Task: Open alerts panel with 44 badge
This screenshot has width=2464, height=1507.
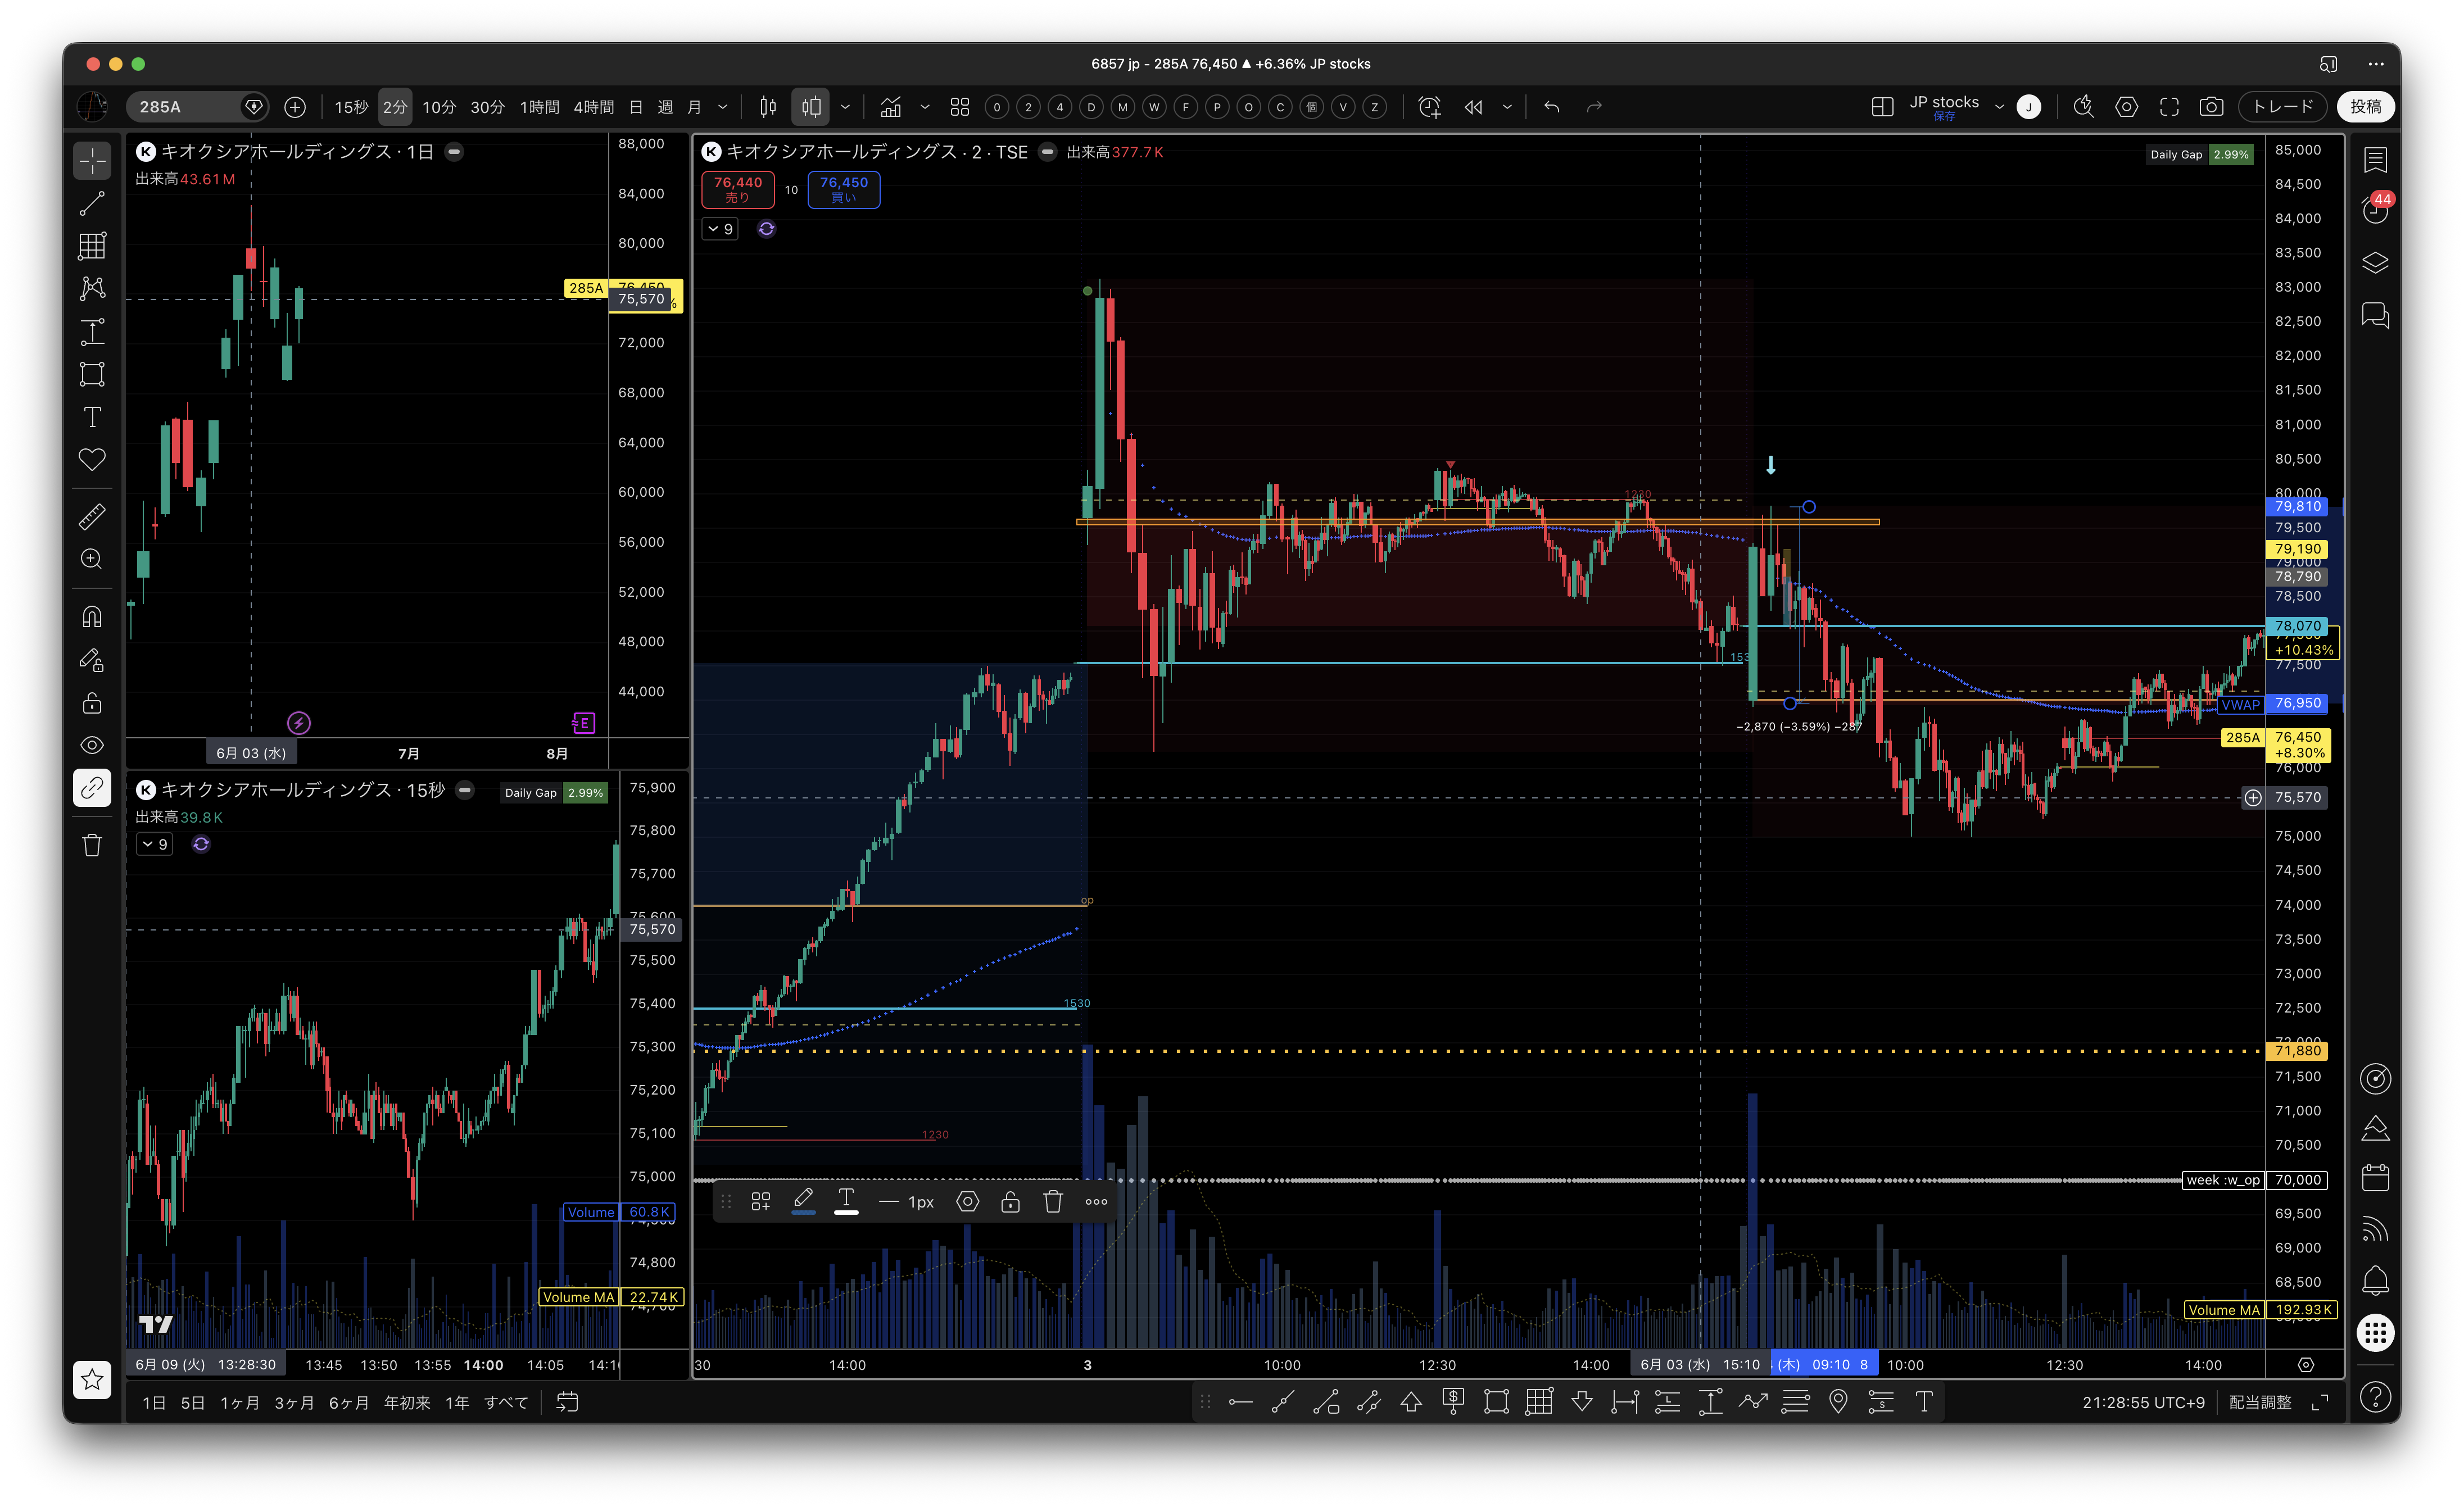Action: (x=2375, y=207)
